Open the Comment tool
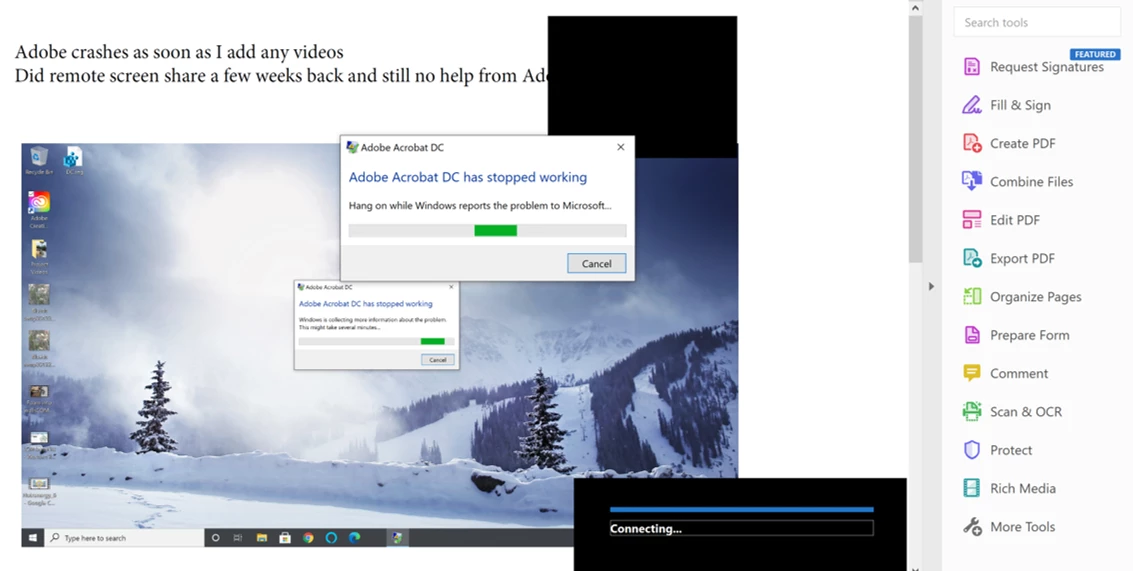Image resolution: width=1133 pixels, height=571 pixels. [1005, 373]
